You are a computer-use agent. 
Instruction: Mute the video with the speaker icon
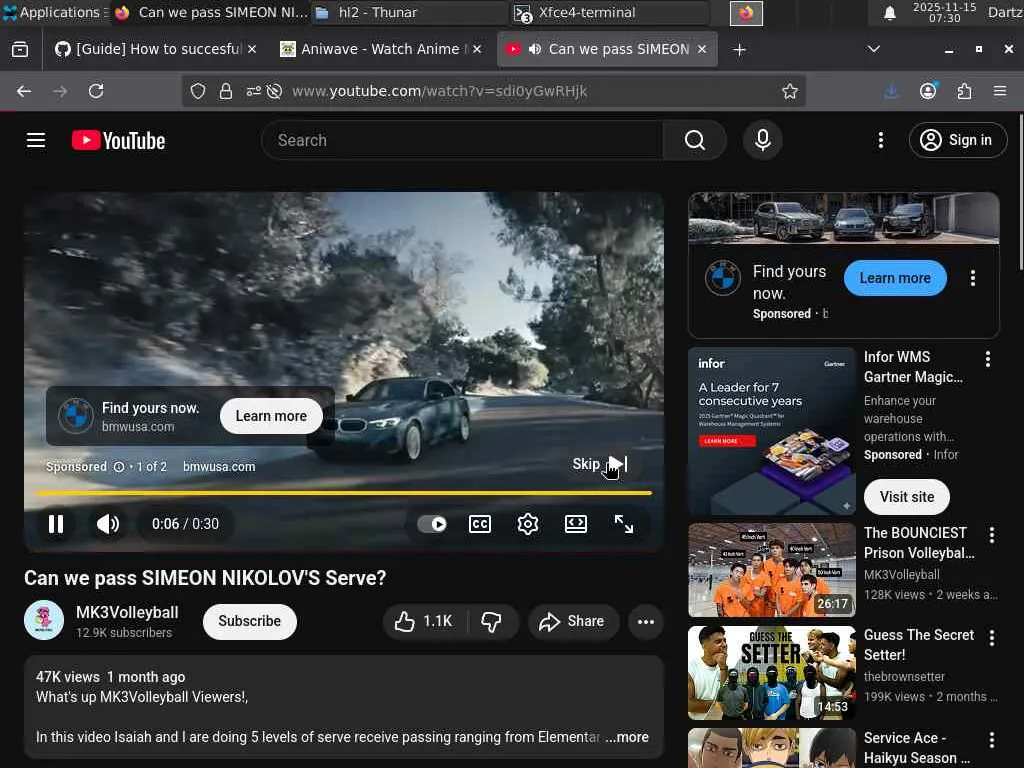click(108, 524)
